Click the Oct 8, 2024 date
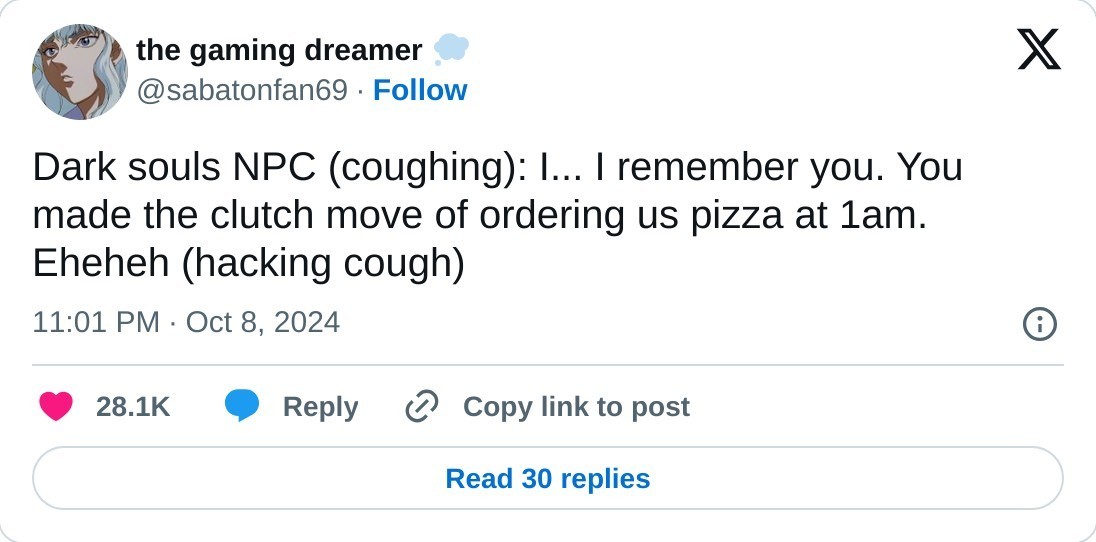 coord(263,322)
